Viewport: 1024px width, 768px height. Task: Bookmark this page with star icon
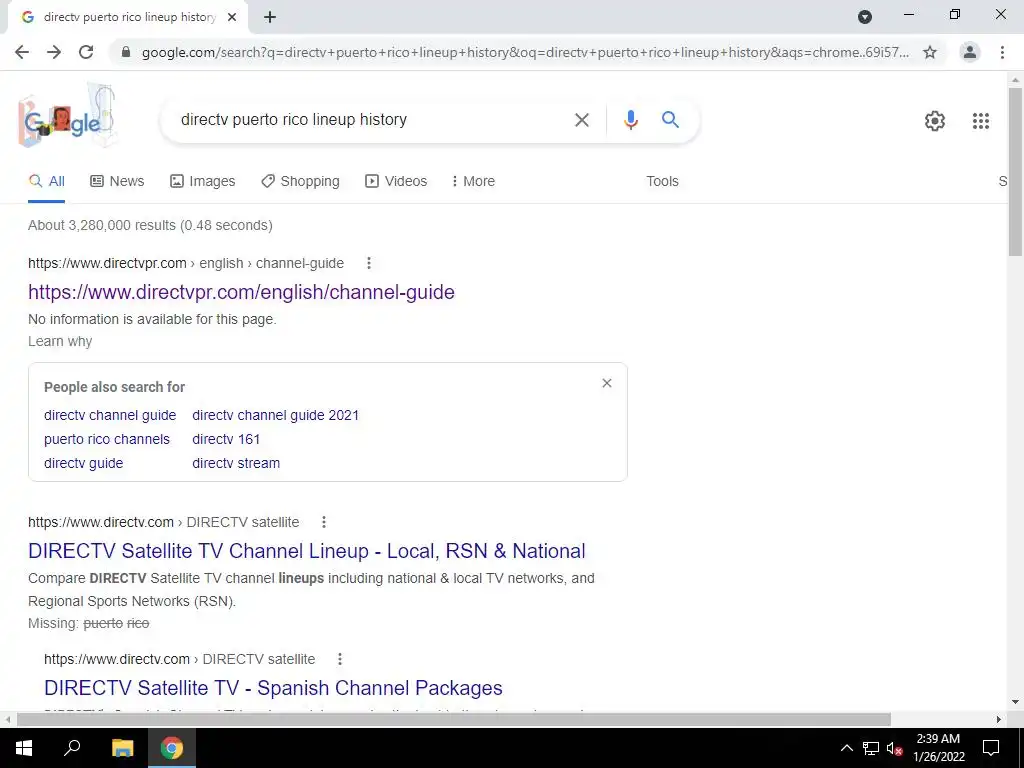click(930, 52)
